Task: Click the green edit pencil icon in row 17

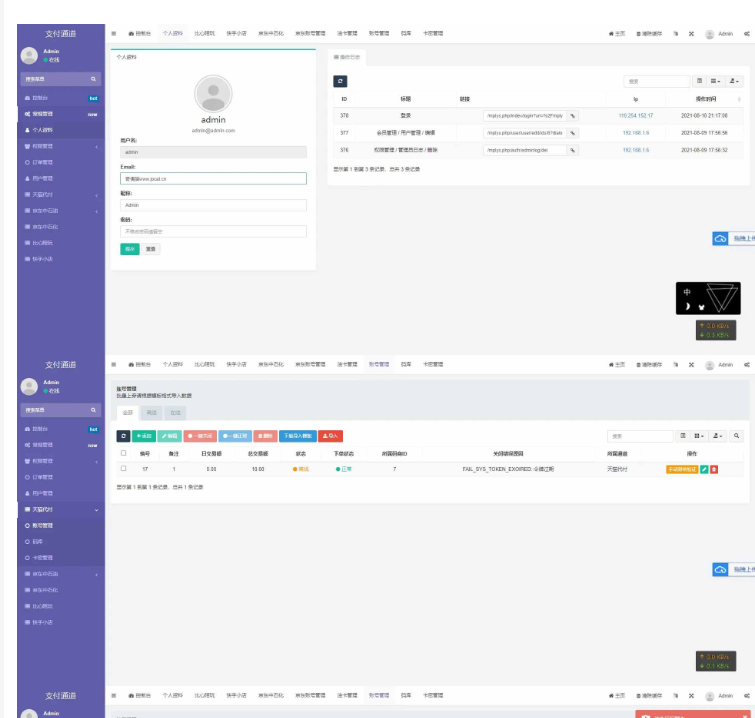Action: click(x=704, y=468)
